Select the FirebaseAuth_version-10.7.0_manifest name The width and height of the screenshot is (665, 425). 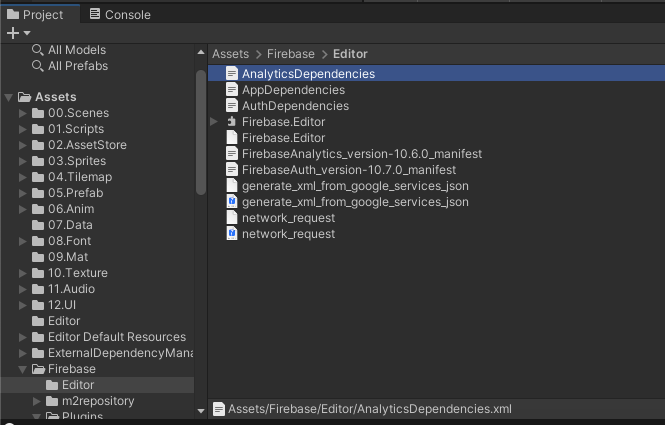point(349,170)
